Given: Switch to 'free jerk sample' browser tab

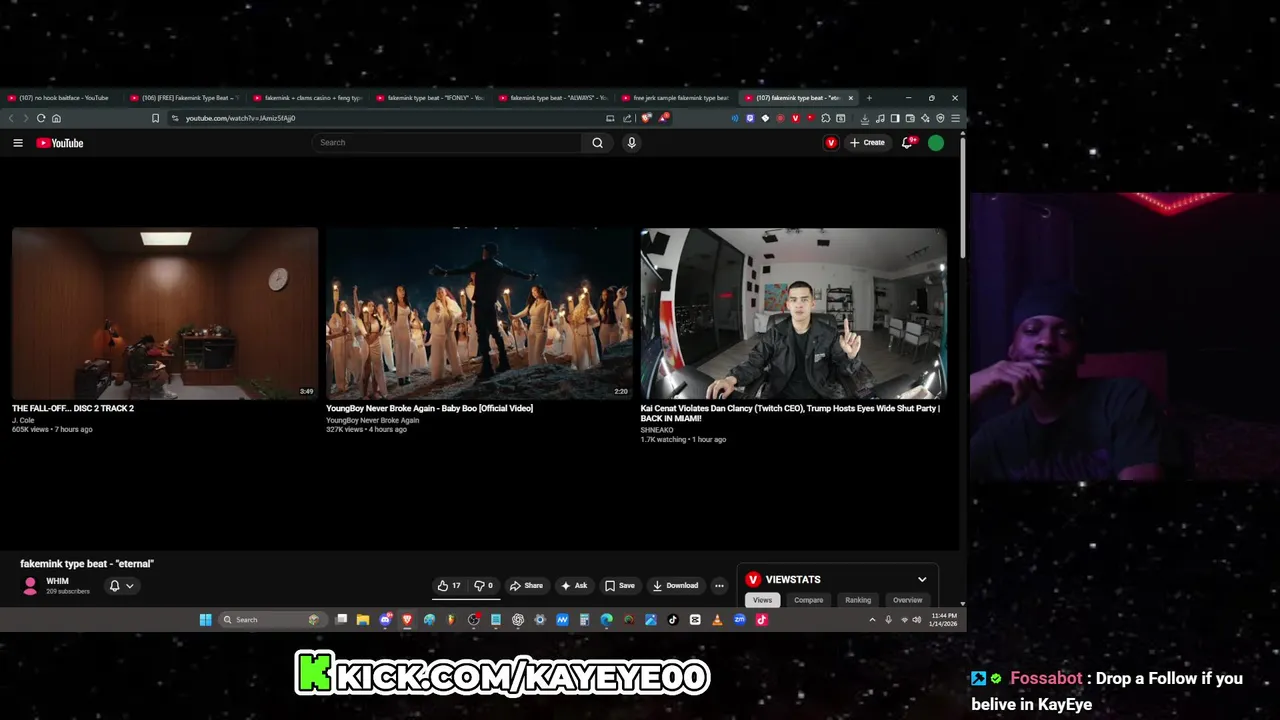Looking at the screenshot, I should pos(677,98).
